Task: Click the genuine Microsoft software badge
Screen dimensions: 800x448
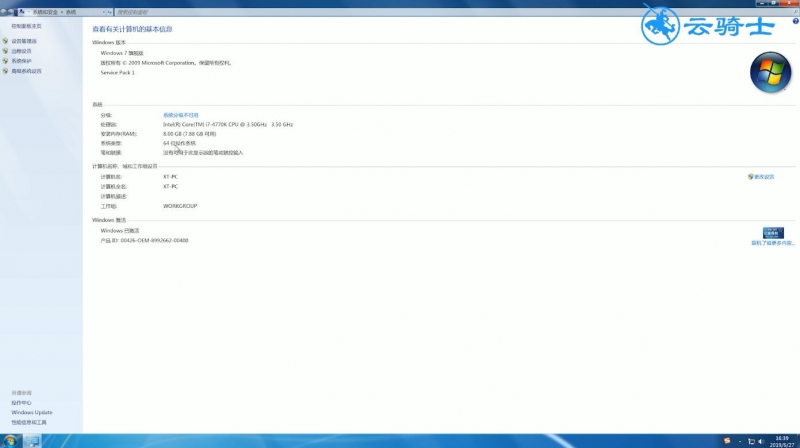Action: (x=773, y=233)
